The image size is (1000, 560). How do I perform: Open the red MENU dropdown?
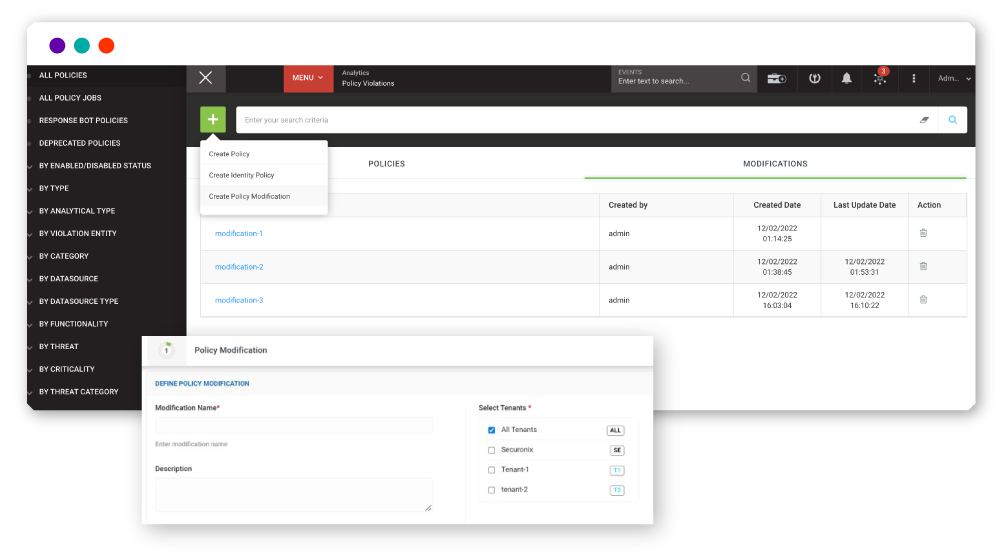click(x=309, y=78)
